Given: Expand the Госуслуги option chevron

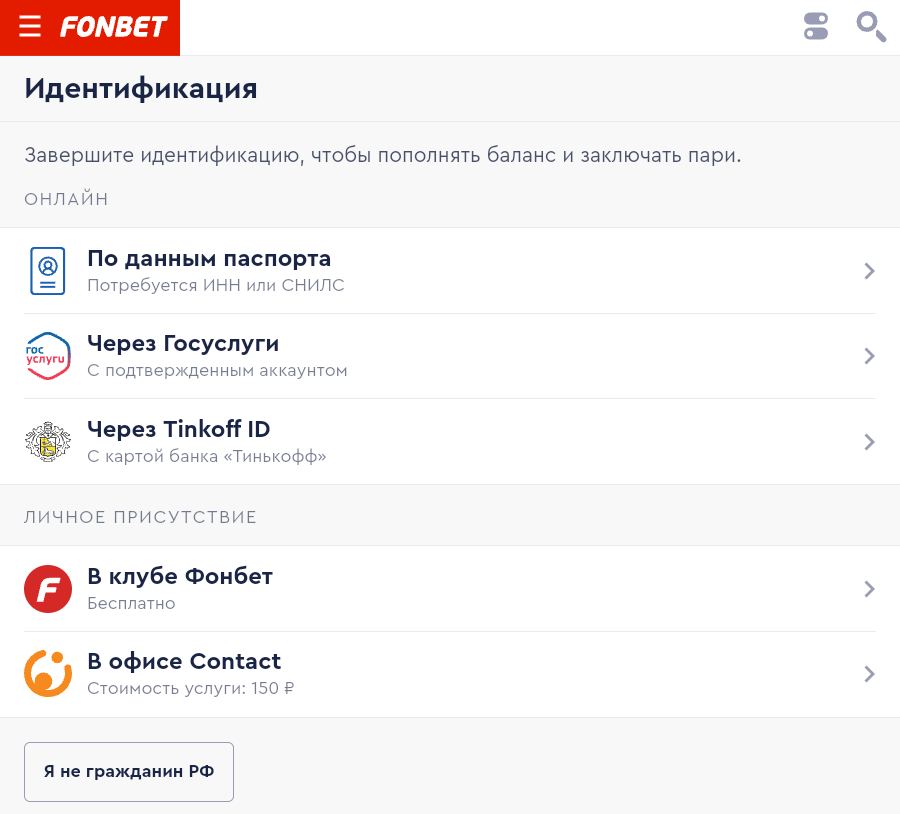Looking at the screenshot, I should tap(869, 356).
